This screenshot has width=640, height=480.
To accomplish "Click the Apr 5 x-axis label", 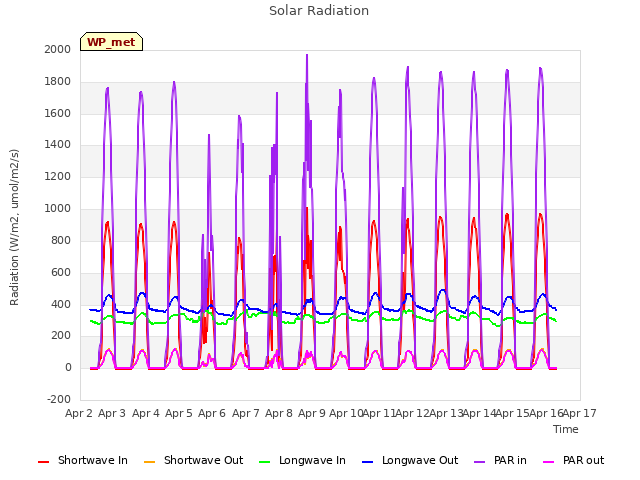I will [179, 413].
